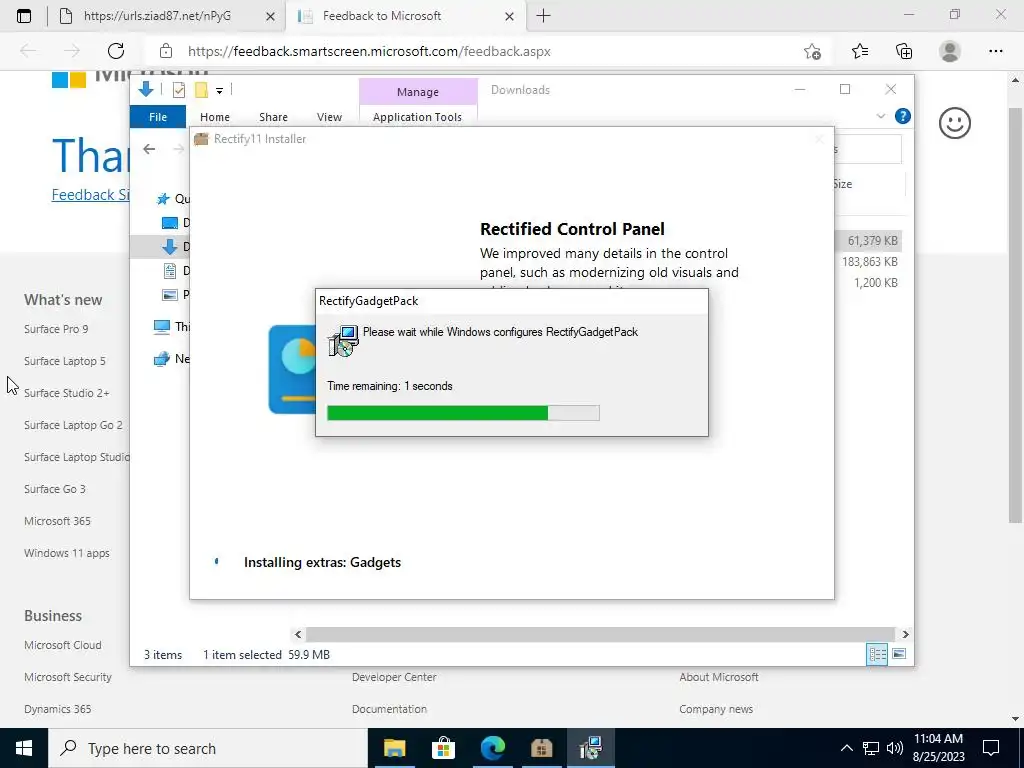
Task: Click the Explorer horizontal scrollbar right arrow
Action: [x=905, y=634]
